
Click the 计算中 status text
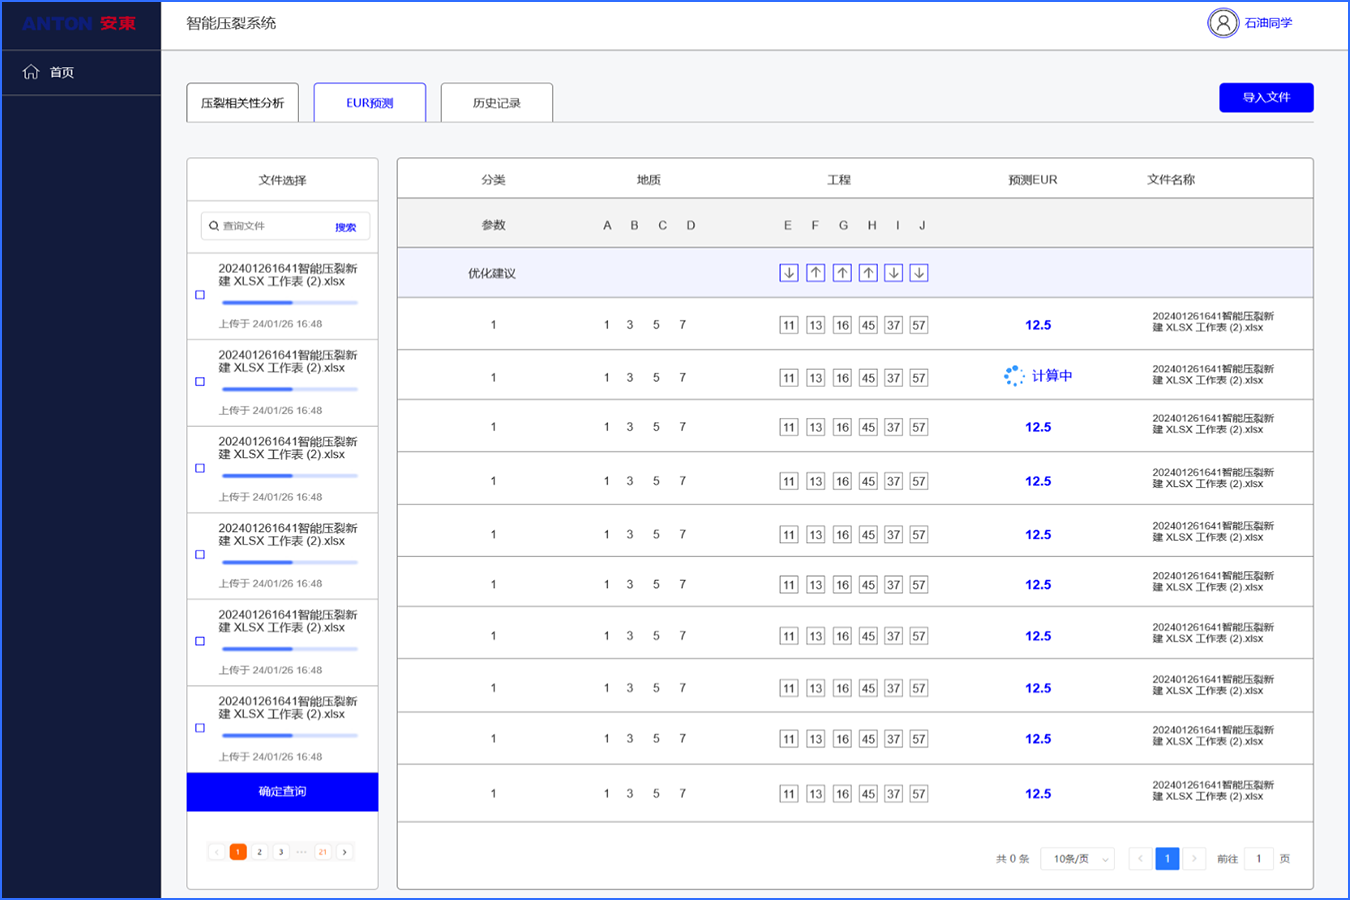pos(1052,376)
